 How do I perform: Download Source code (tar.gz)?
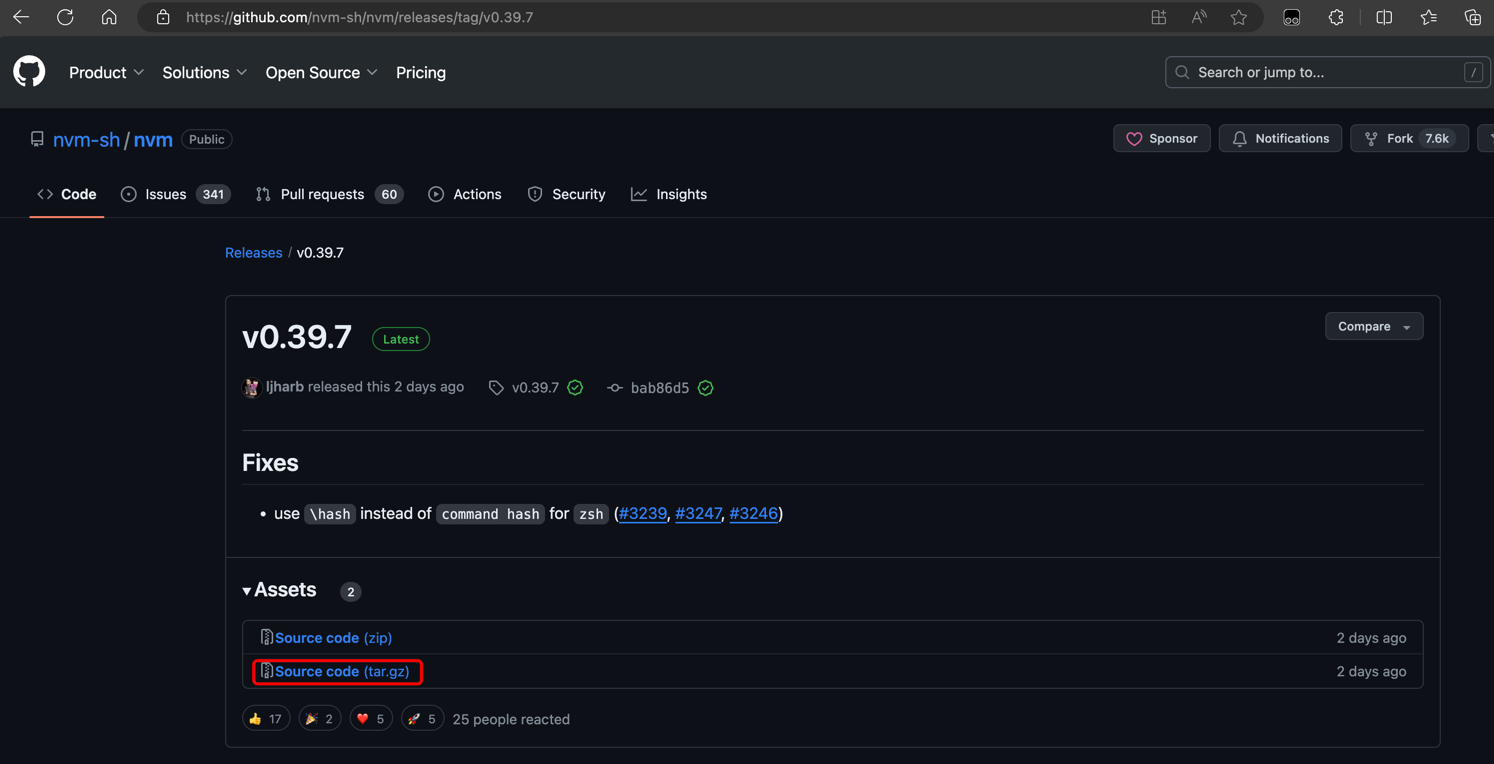point(342,671)
